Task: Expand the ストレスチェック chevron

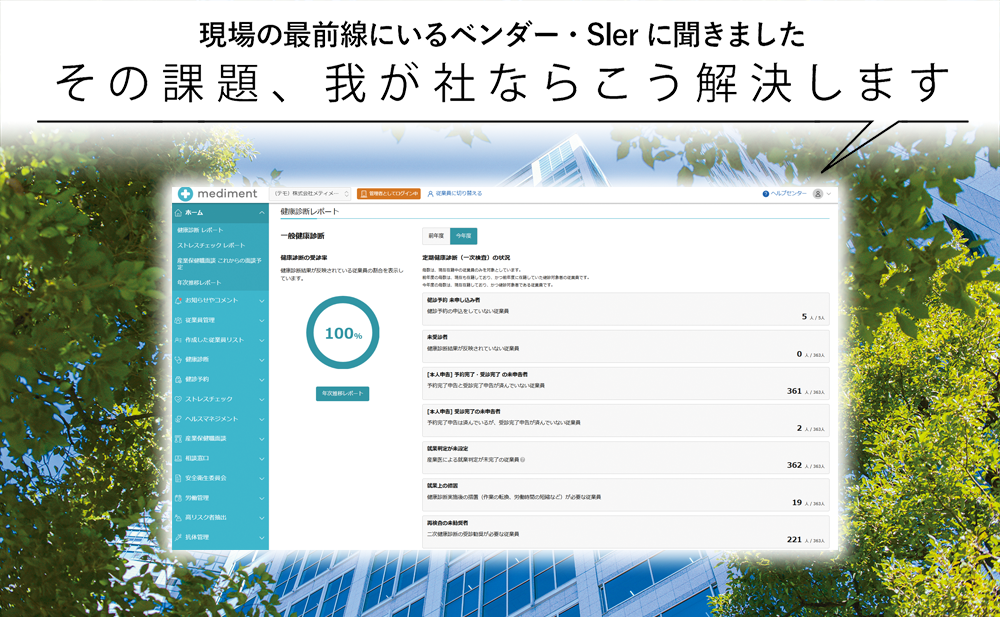Action: (x=261, y=399)
